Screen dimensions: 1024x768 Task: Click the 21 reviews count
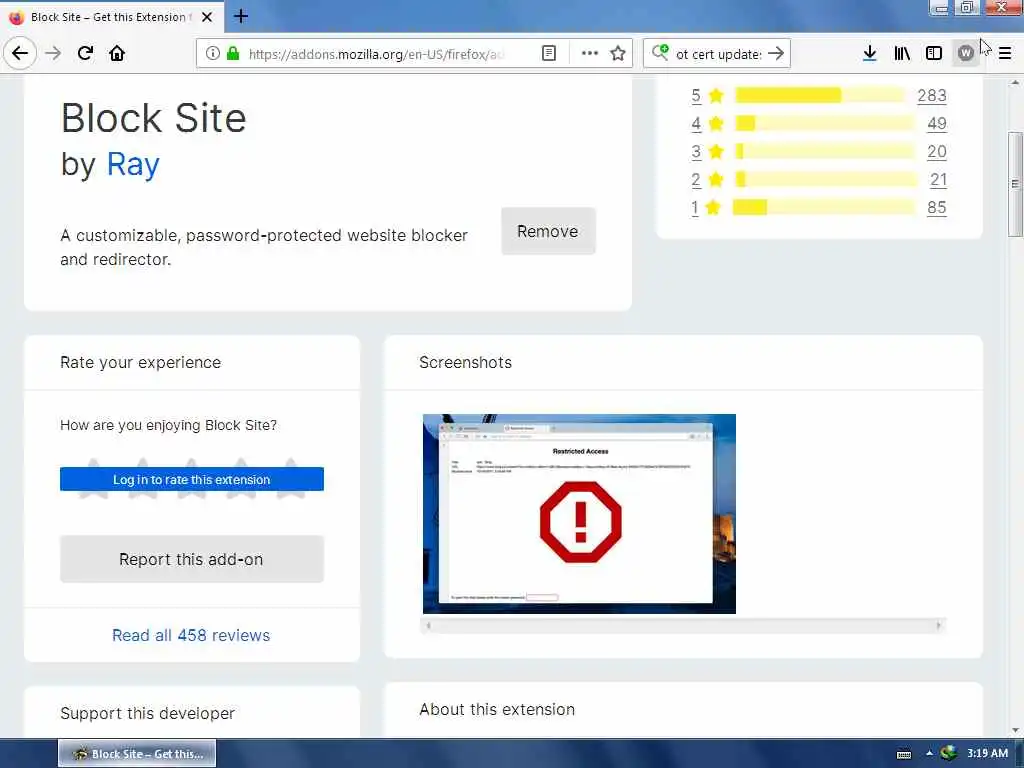pos(938,180)
